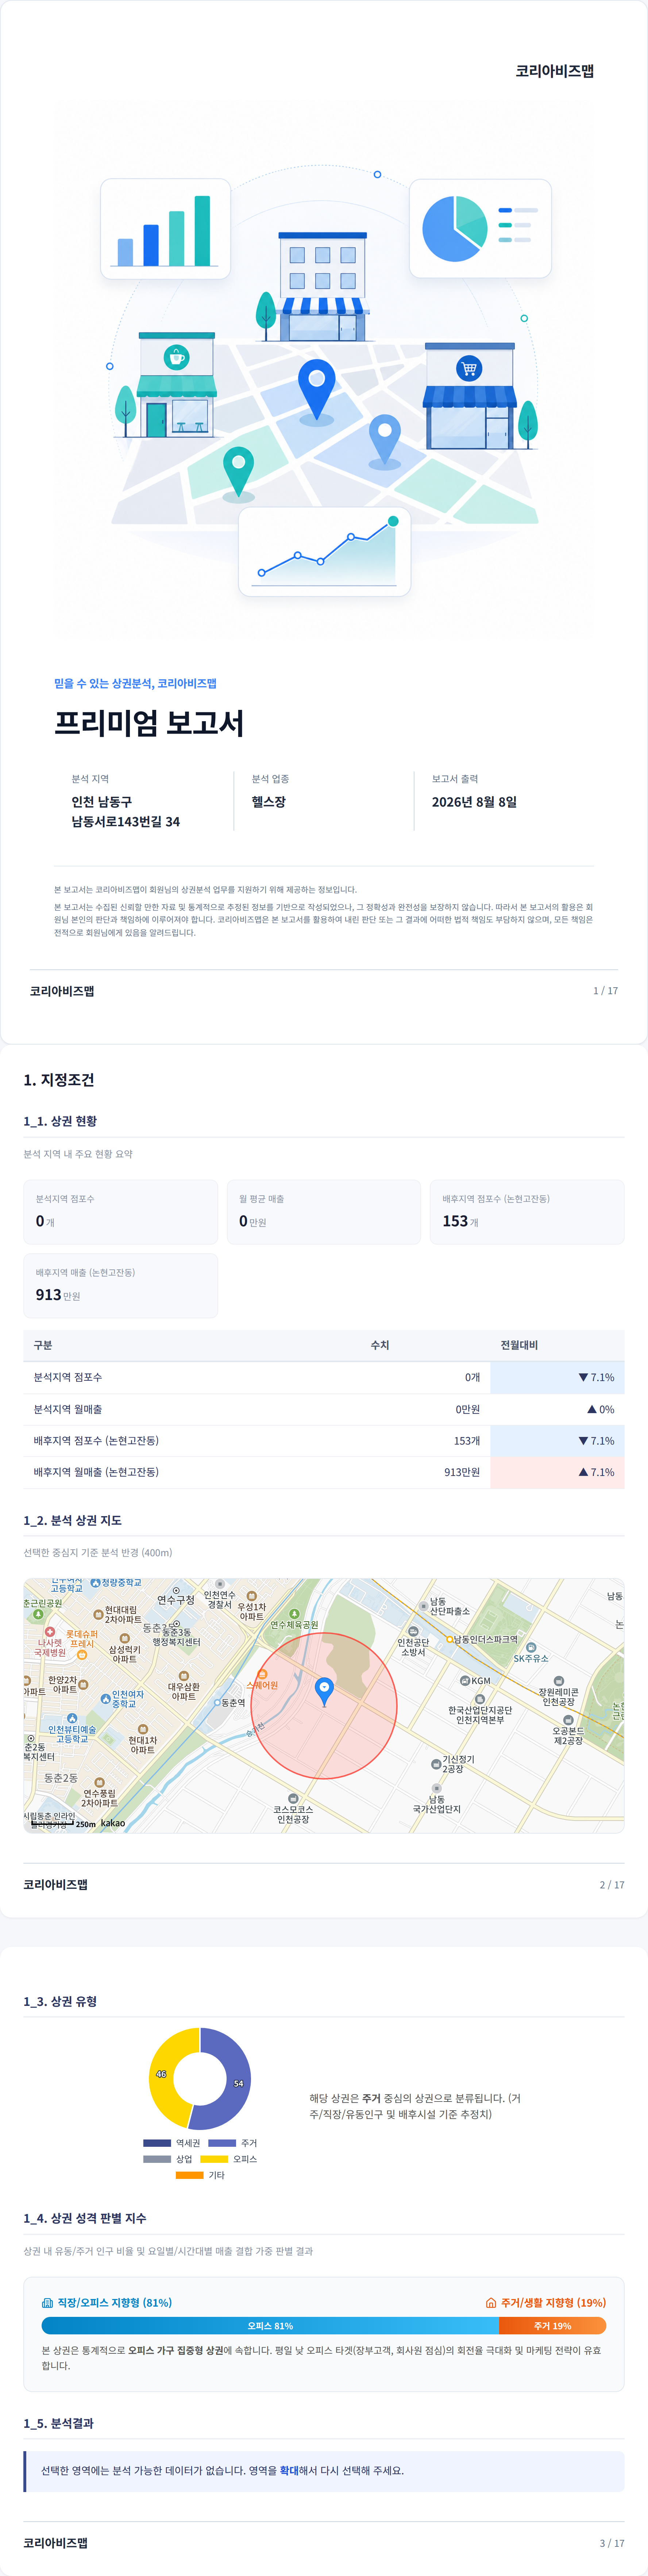
Task: Click the 주거 legend color swatch
Action: tap(222, 2143)
